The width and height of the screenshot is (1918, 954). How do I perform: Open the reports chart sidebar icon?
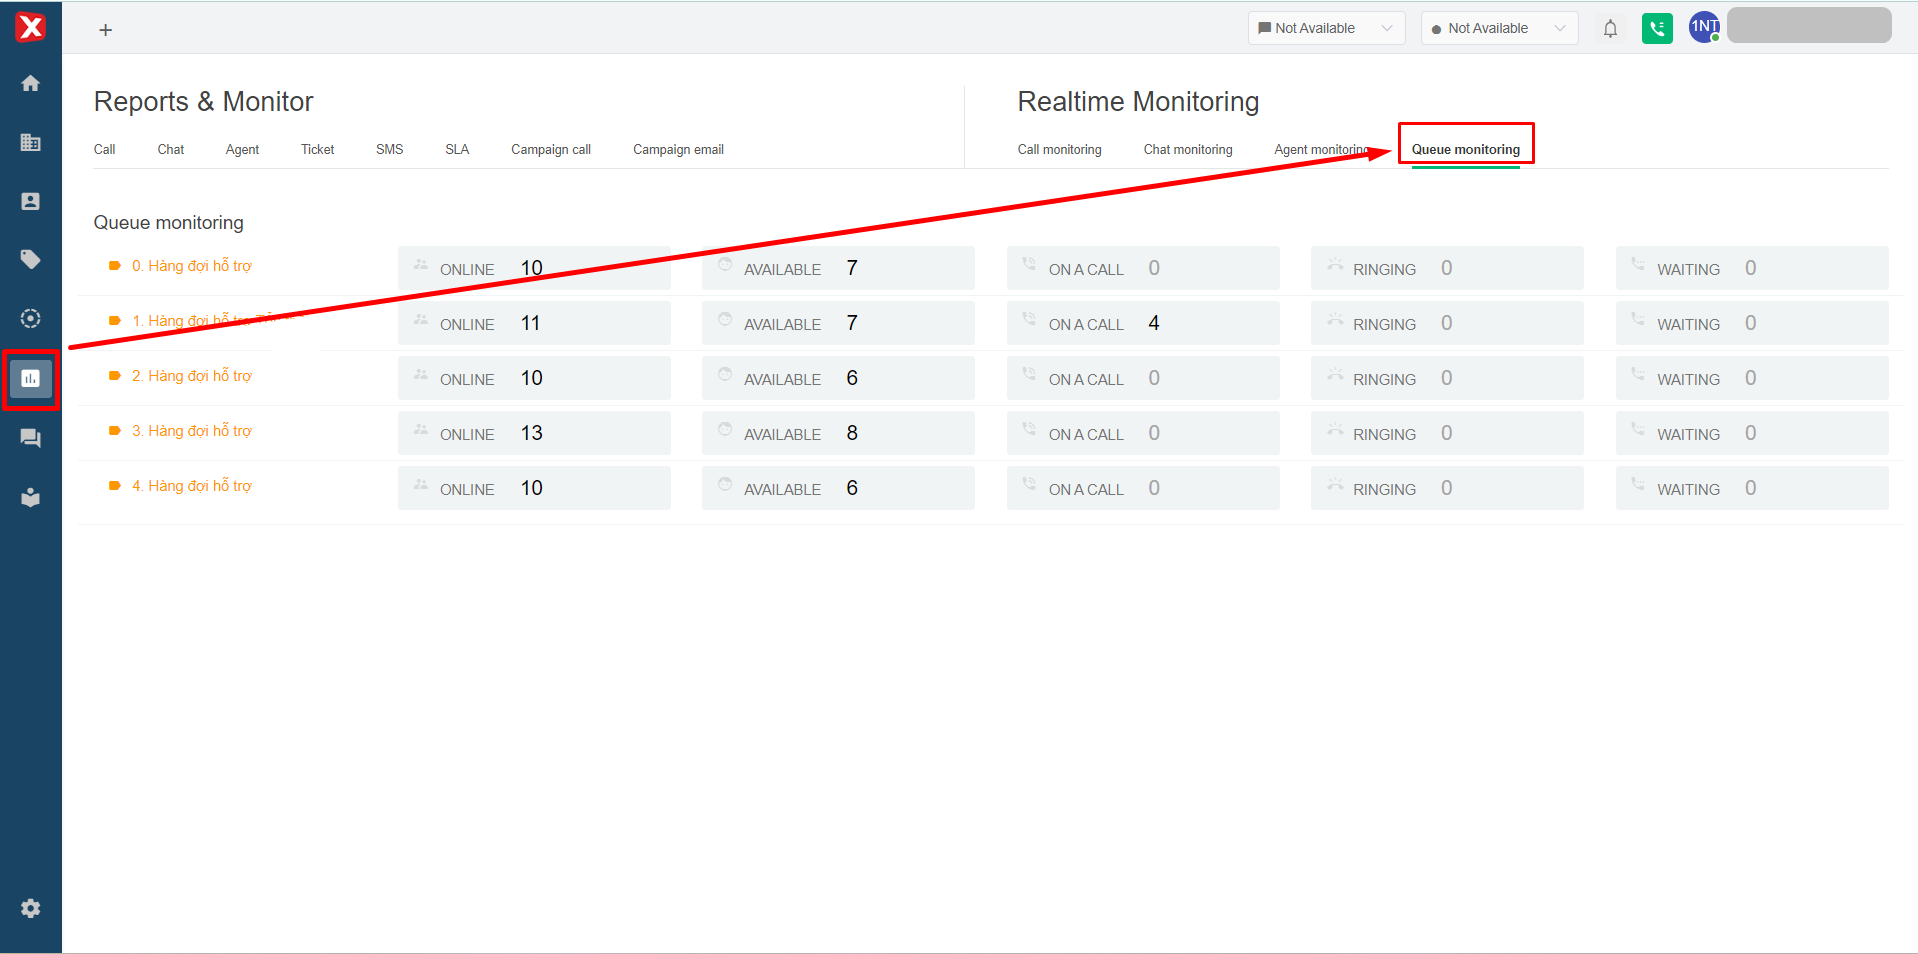(31, 379)
